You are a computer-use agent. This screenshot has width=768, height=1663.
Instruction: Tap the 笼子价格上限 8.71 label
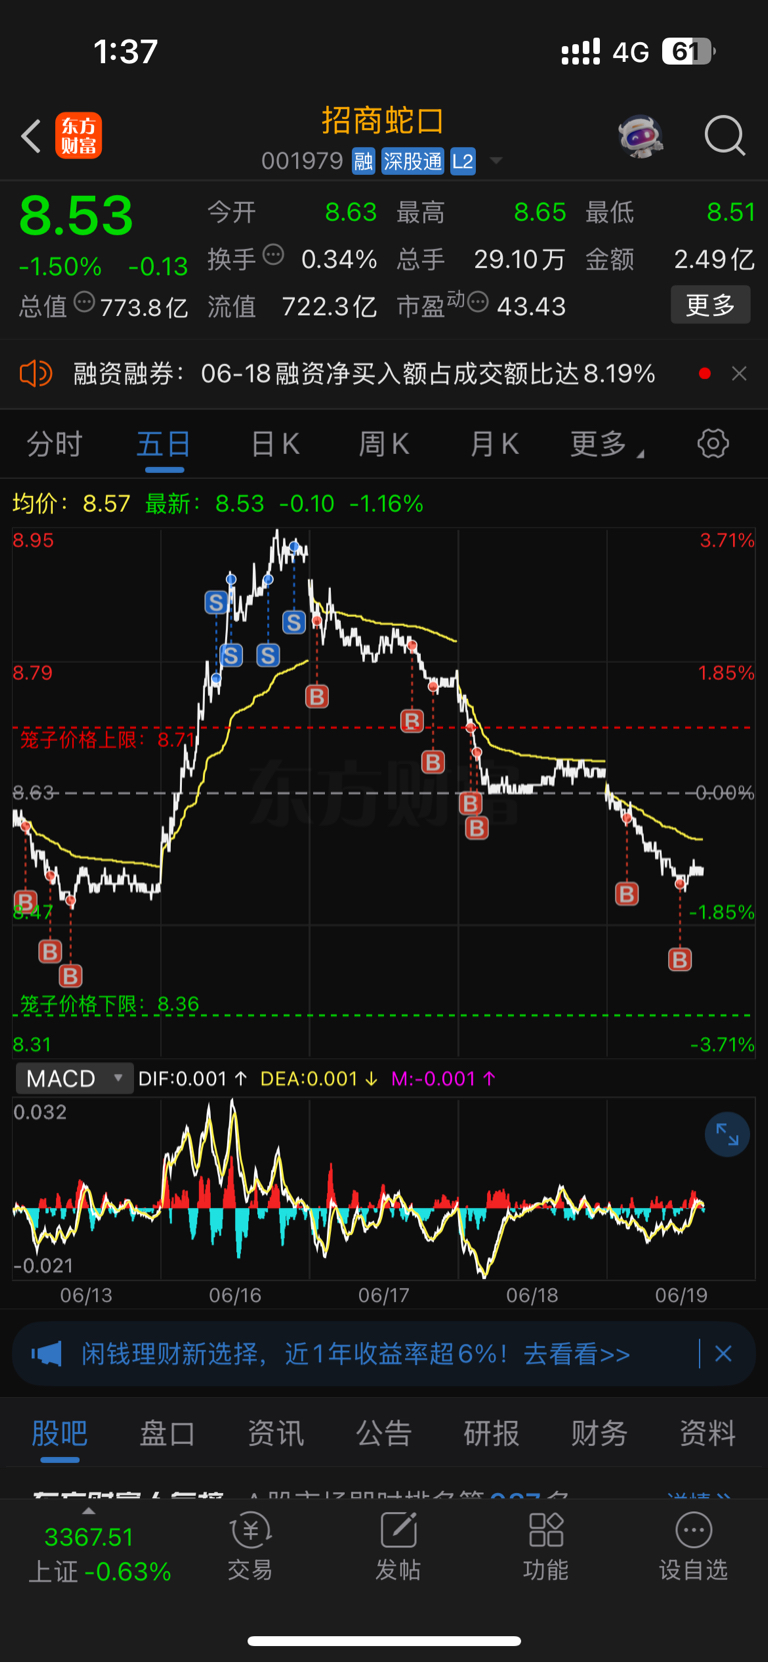click(x=108, y=739)
